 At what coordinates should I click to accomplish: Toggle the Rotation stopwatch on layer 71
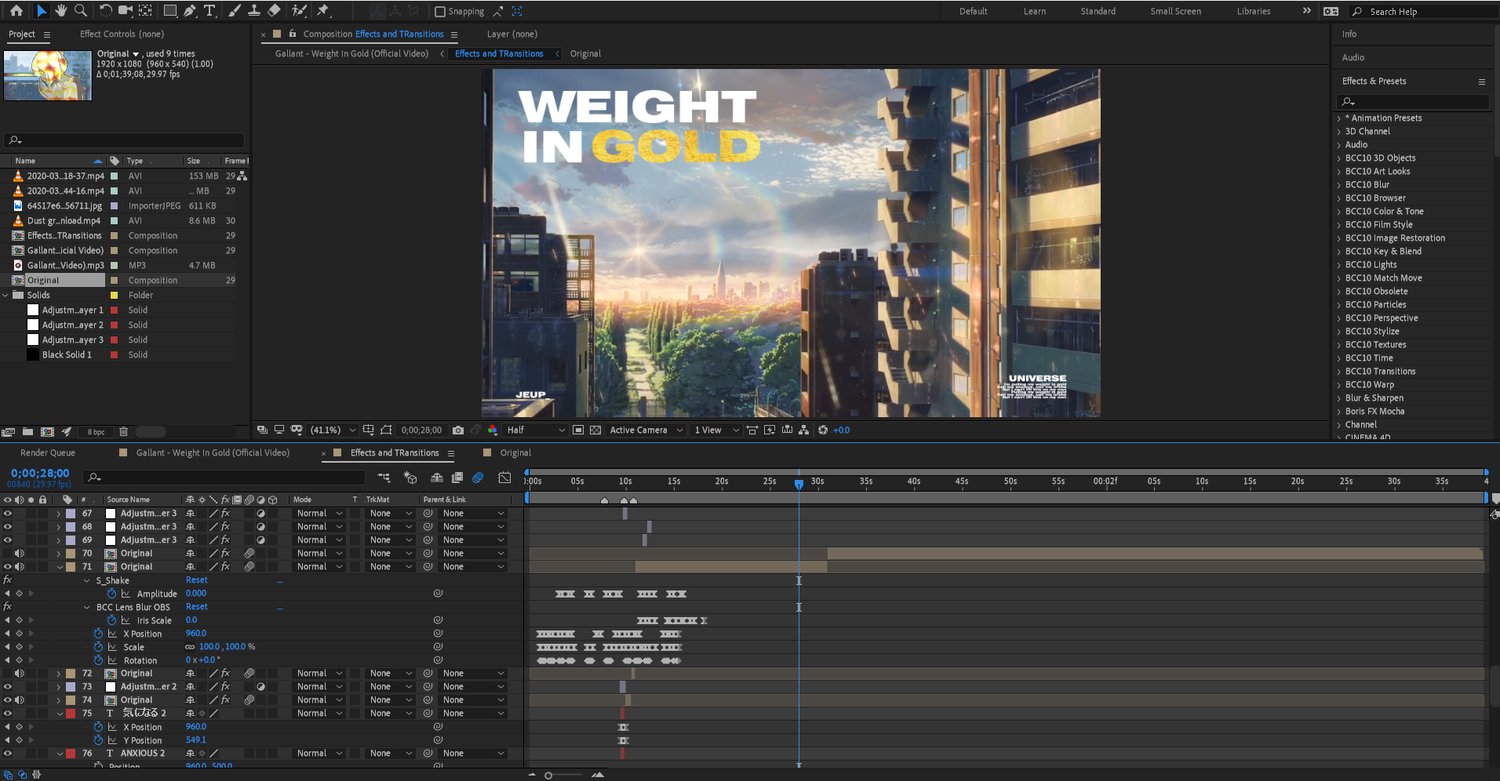tap(99, 660)
